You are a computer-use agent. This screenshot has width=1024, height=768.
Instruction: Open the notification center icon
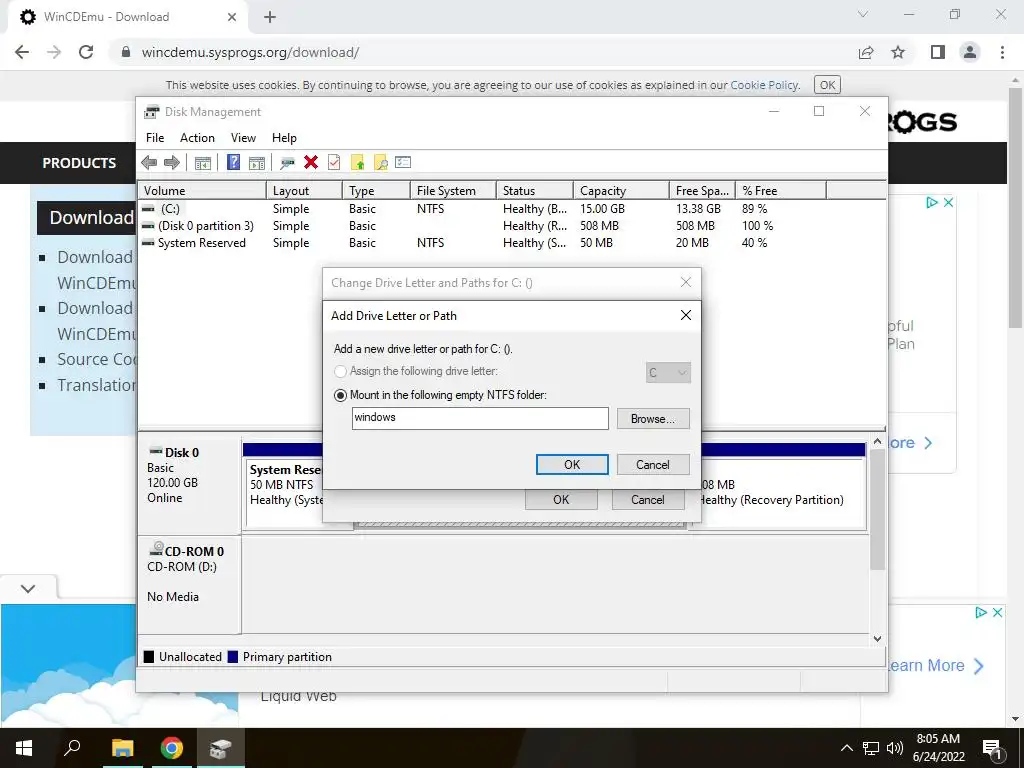pos(992,748)
